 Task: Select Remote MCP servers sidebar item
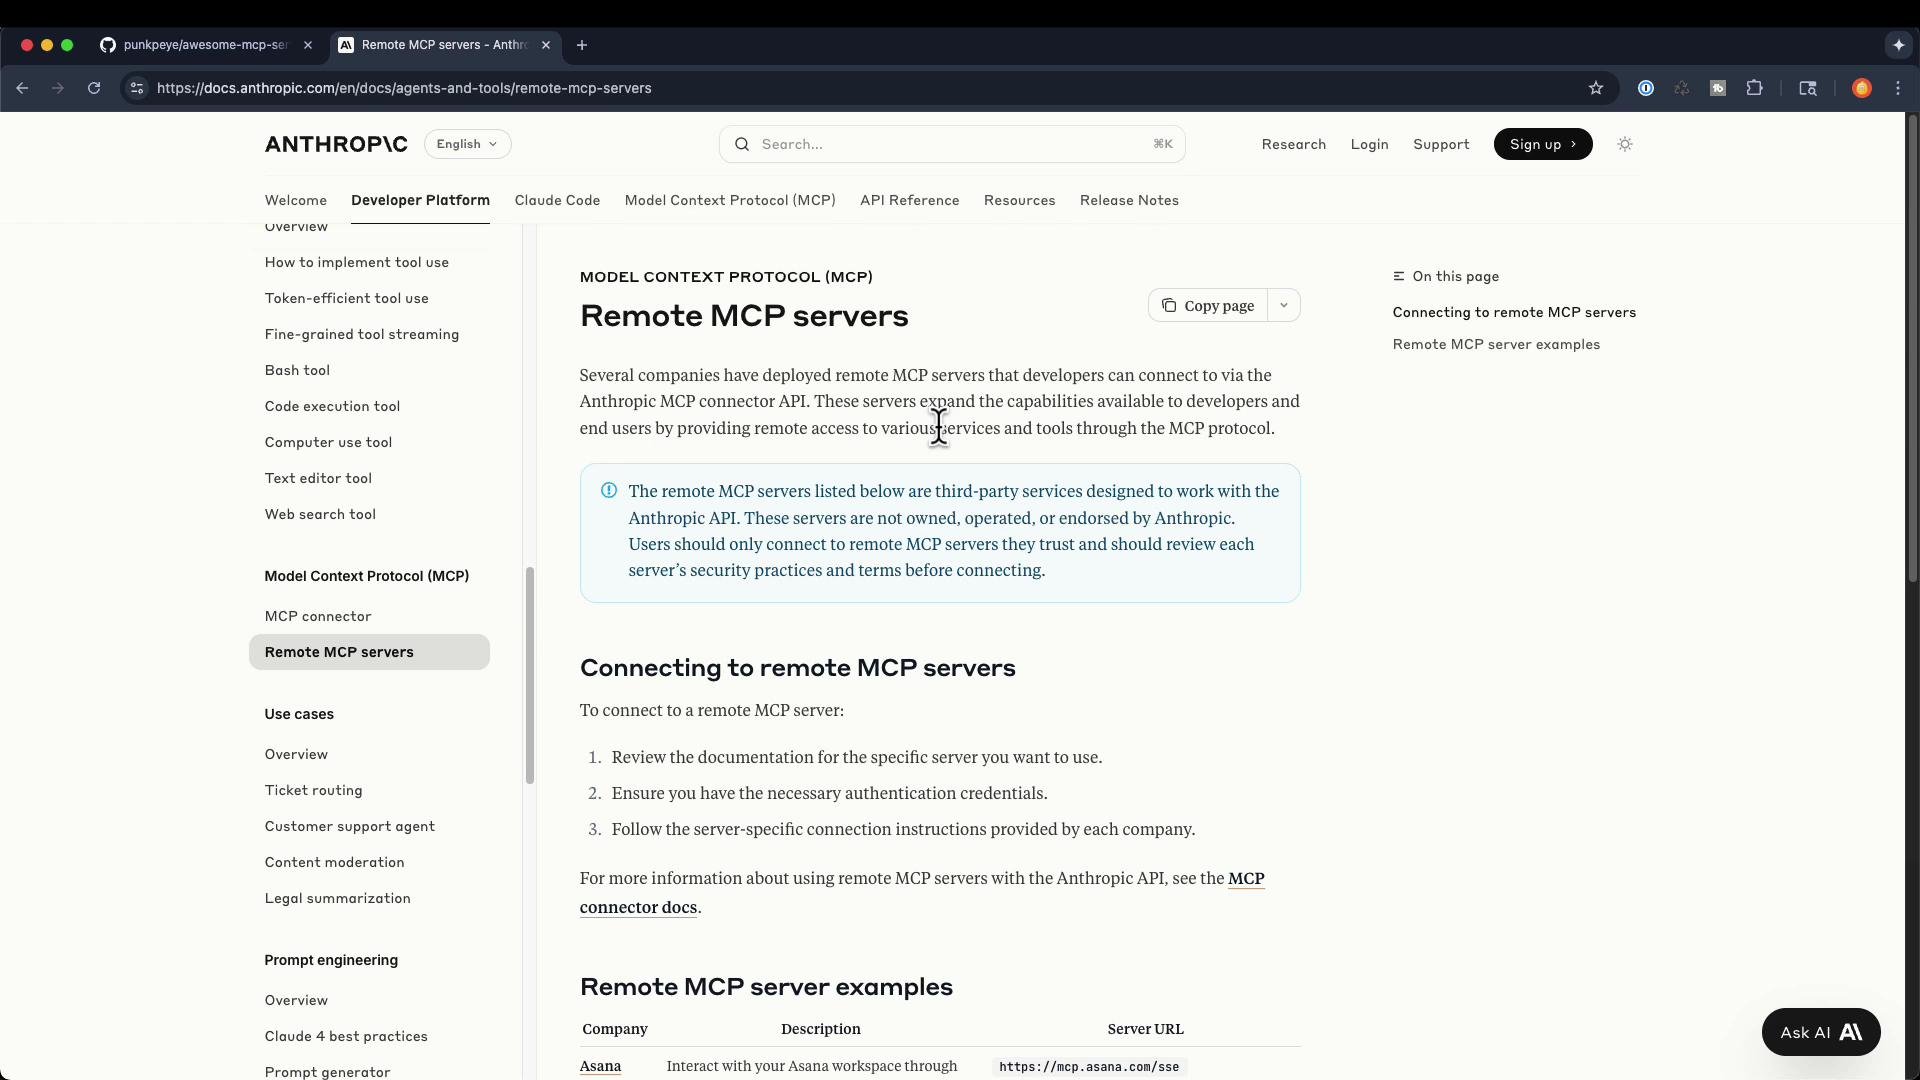(x=369, y=652)
